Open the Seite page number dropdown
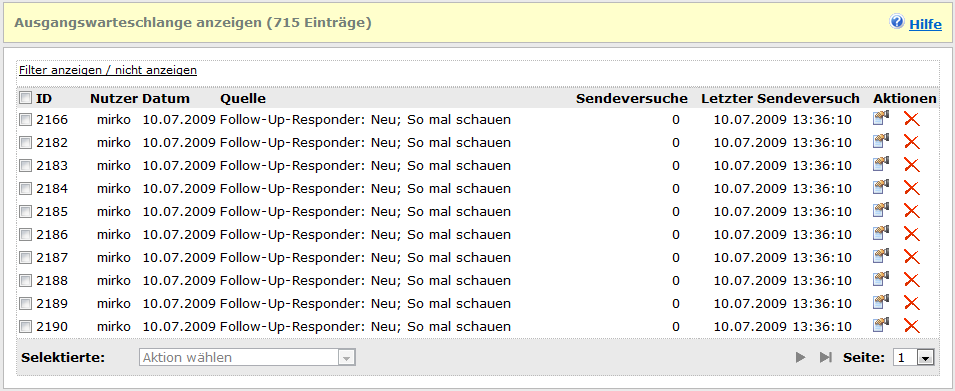The image size is (955, 391). pyautogui.click(x=914, y=358)
